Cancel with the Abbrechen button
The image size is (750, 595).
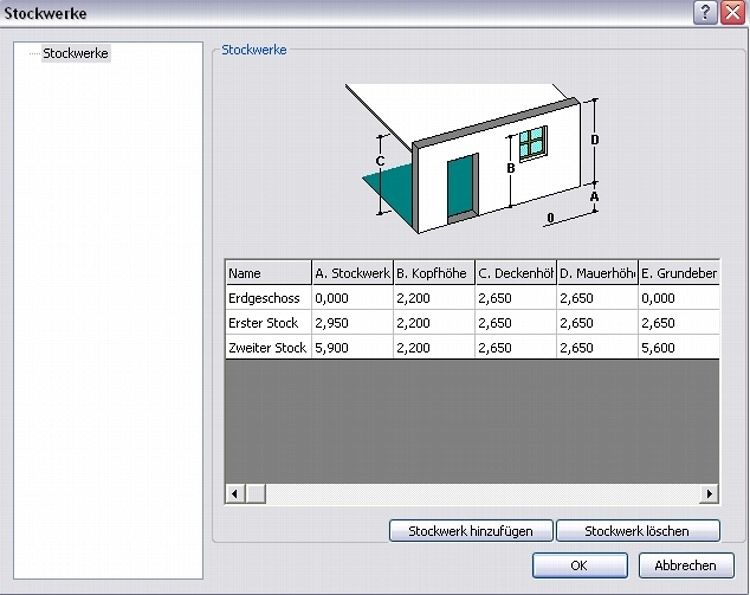point(685,565)
